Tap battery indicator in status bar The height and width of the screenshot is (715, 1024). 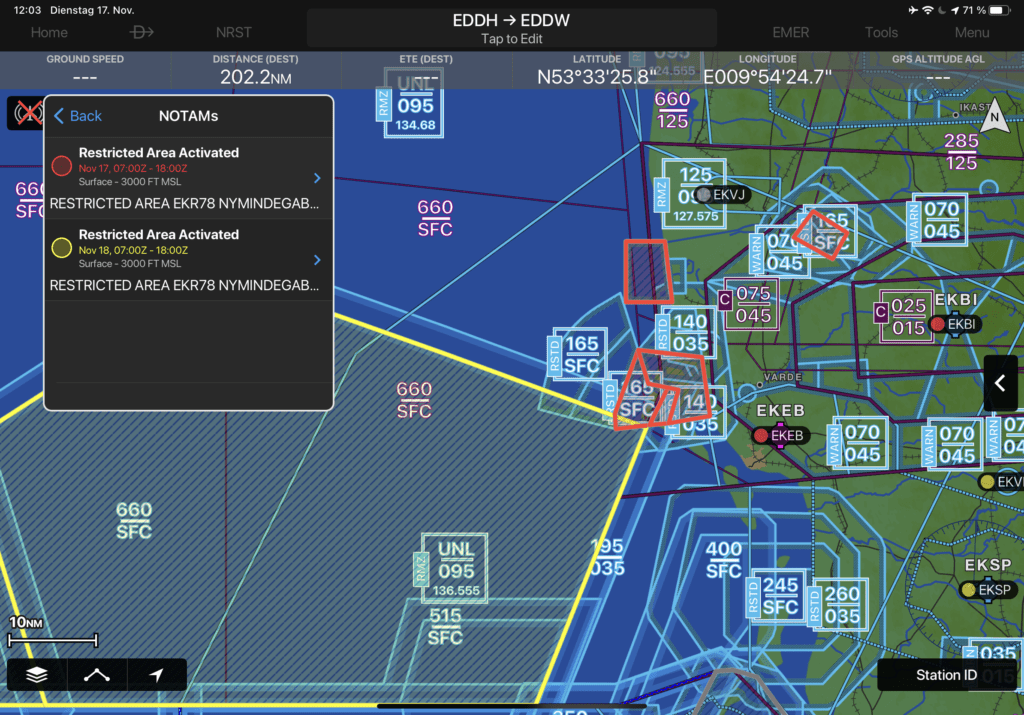999,10
